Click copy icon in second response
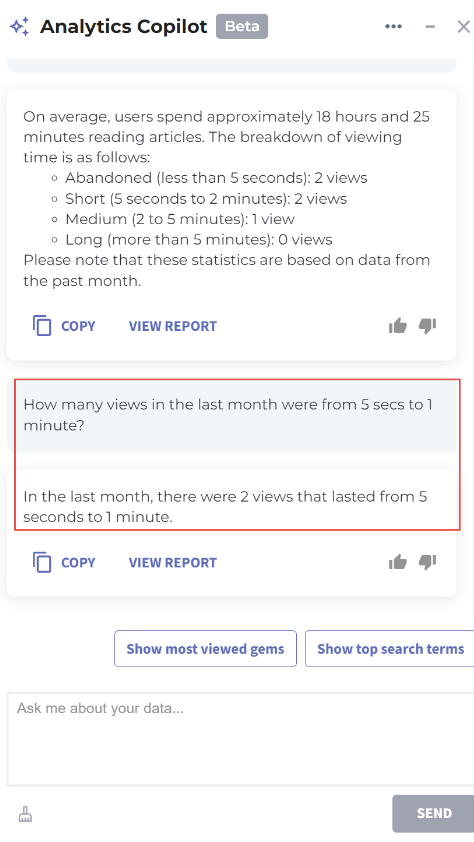Image resolution: width=474 pixels, height=842 pixels. [42, 562]
